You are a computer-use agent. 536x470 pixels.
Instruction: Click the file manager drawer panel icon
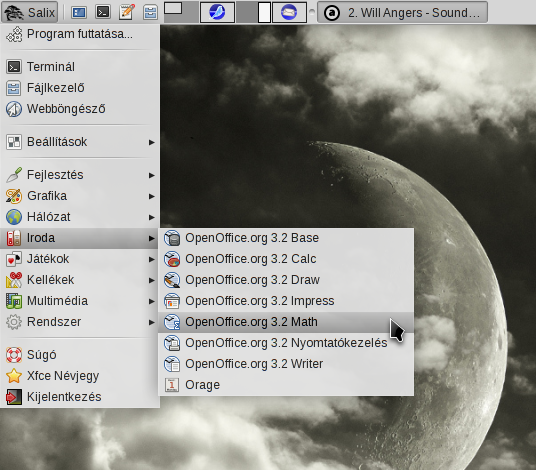click(x=150, y=12)
